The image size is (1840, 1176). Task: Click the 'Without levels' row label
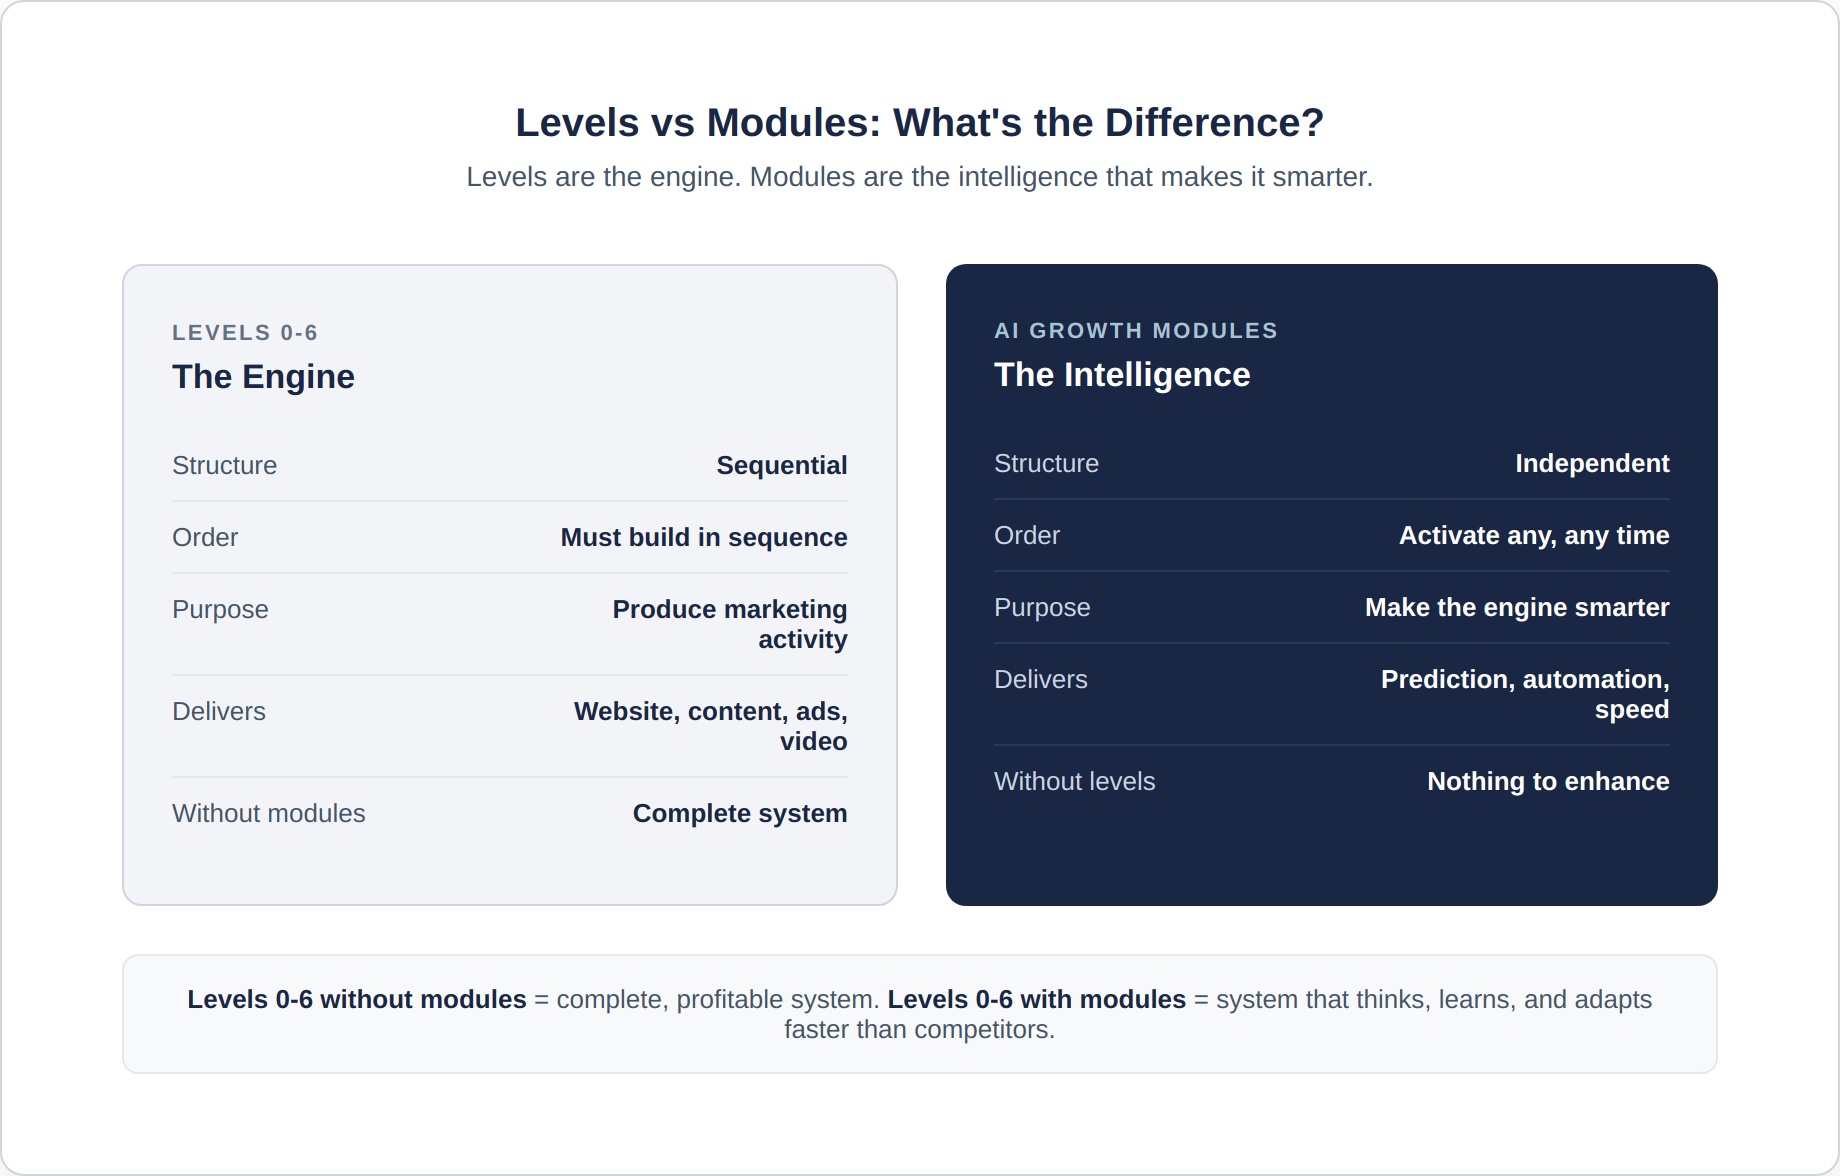[1075, 782]
